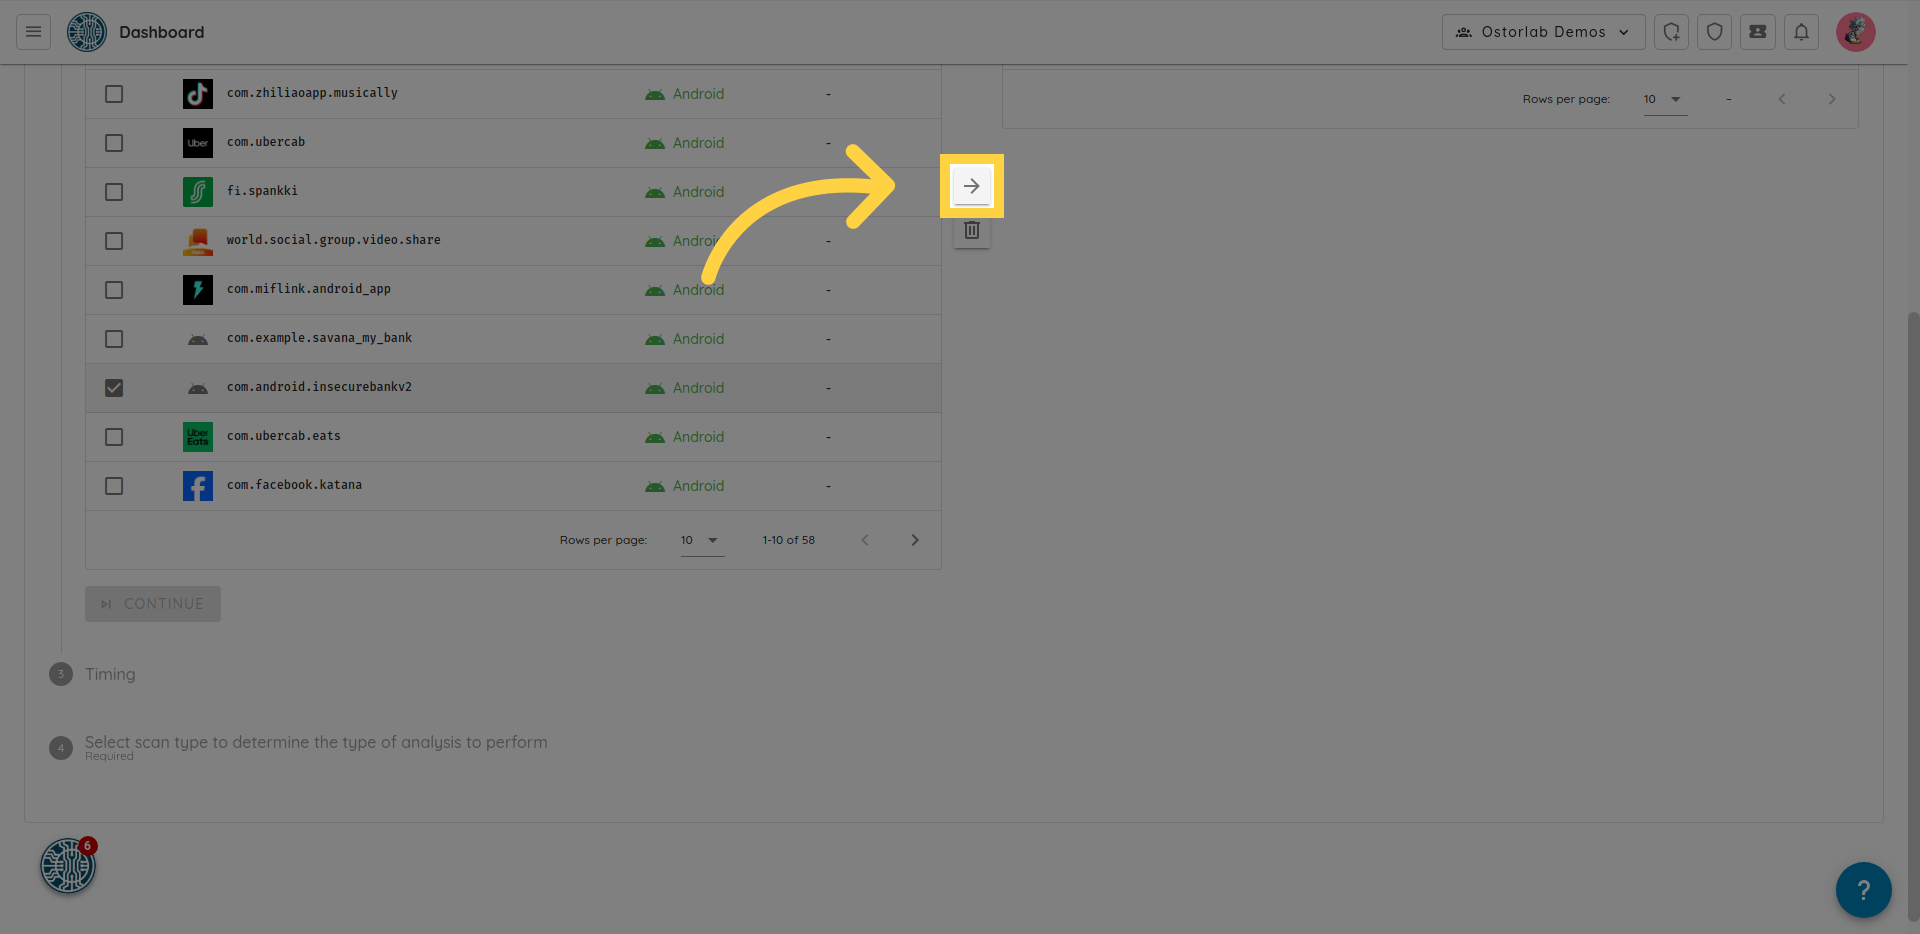Screen dimensions: 1920x934
Task: Open left table rows per page dropdown
Action: tap(701, 540)
